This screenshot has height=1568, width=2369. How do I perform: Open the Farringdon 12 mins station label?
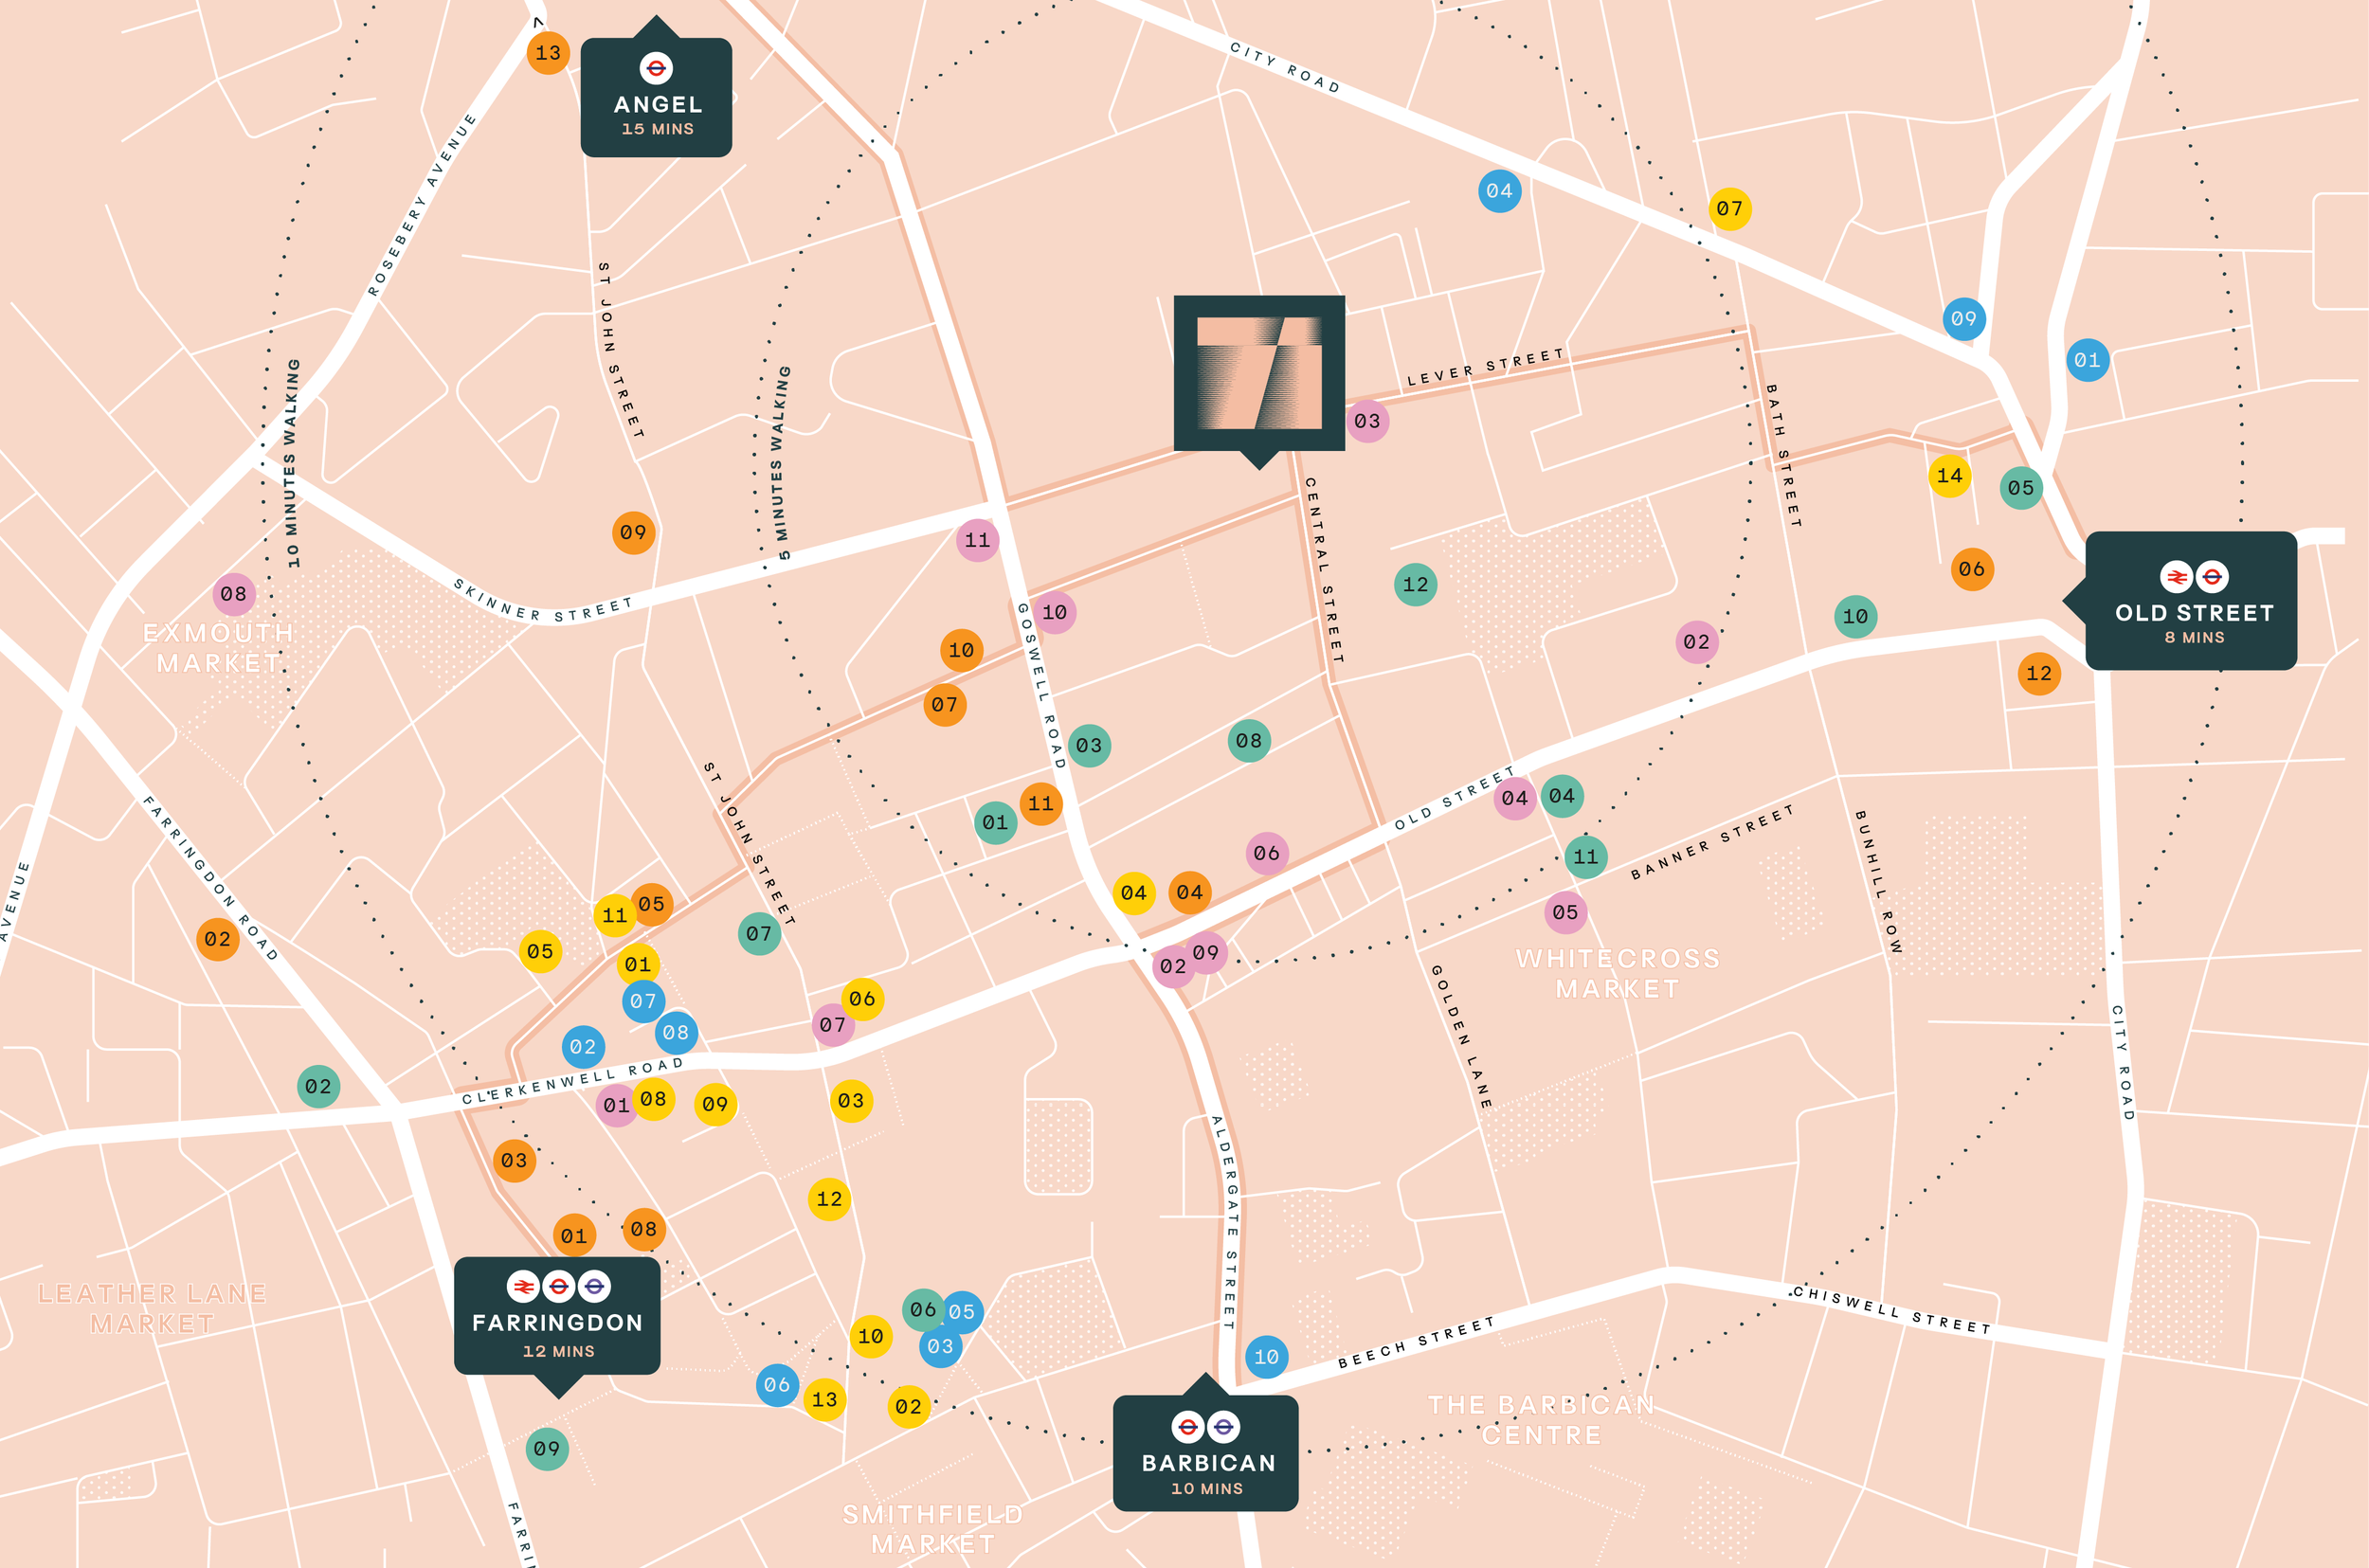[x=557, y=1316]
